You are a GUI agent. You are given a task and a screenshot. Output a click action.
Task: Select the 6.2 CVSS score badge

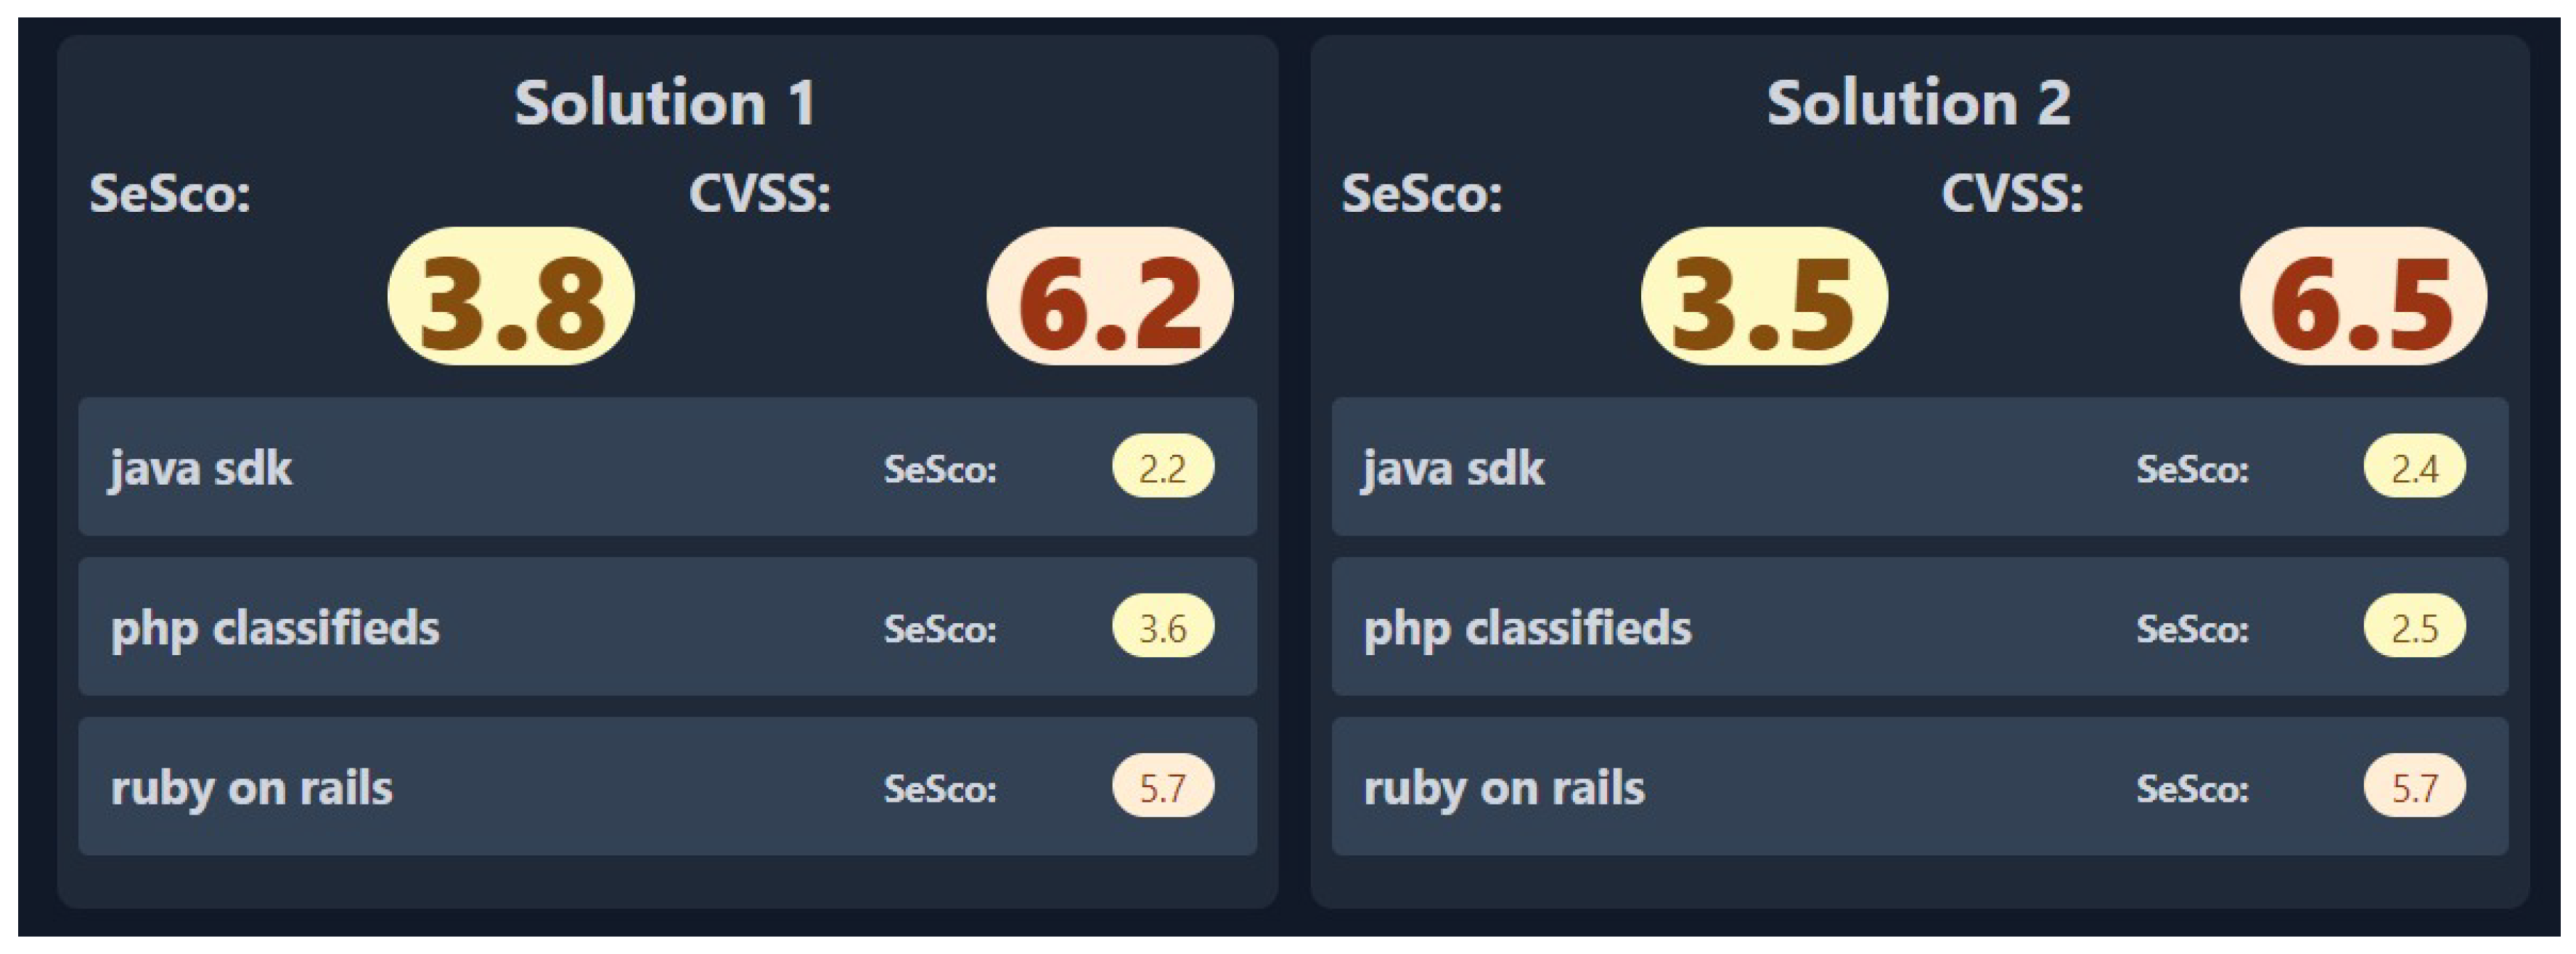coord(1109,297)
